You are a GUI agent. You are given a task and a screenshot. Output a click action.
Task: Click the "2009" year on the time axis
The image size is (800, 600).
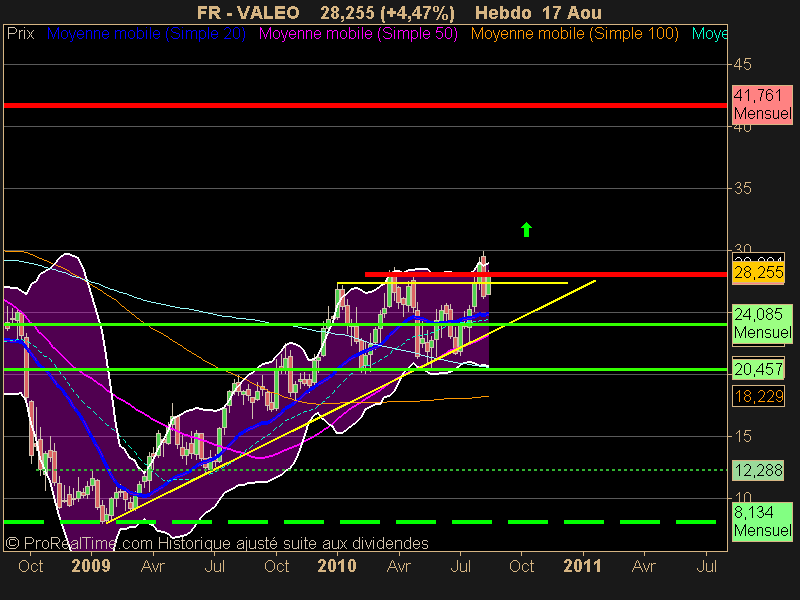91,566
